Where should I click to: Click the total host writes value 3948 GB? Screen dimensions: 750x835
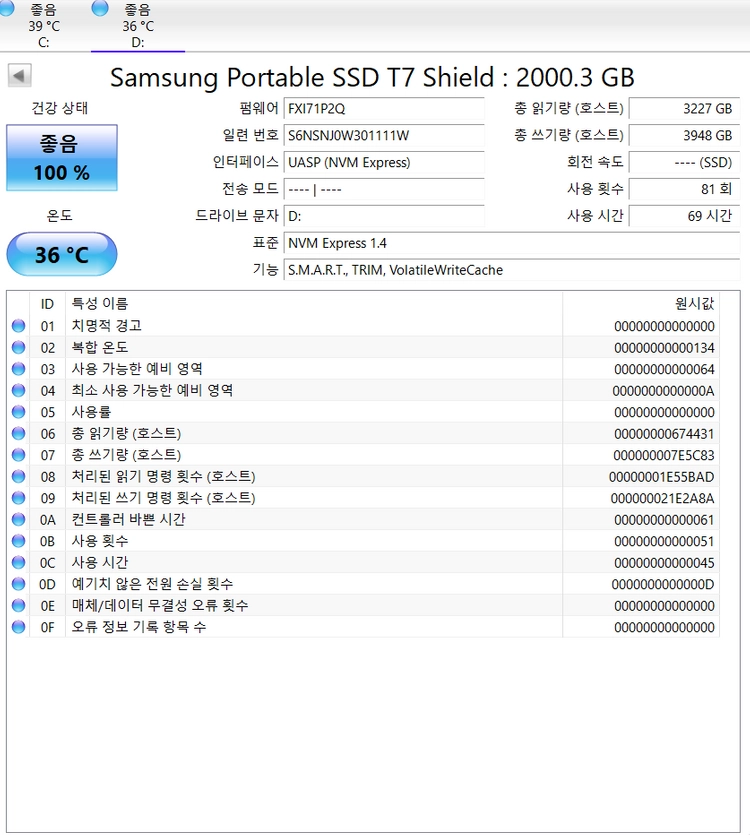point(684,135)
